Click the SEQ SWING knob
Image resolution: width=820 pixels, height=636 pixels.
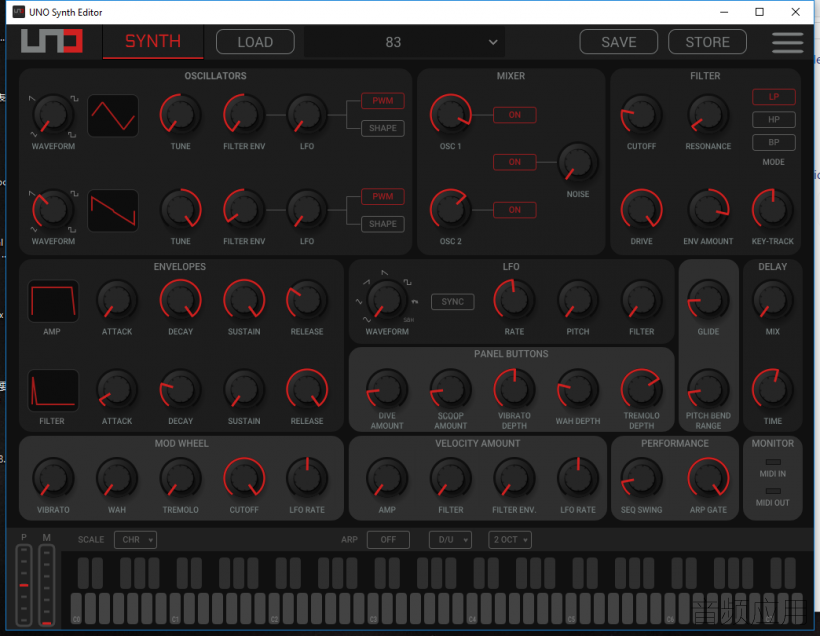click(x=641, y=479)
